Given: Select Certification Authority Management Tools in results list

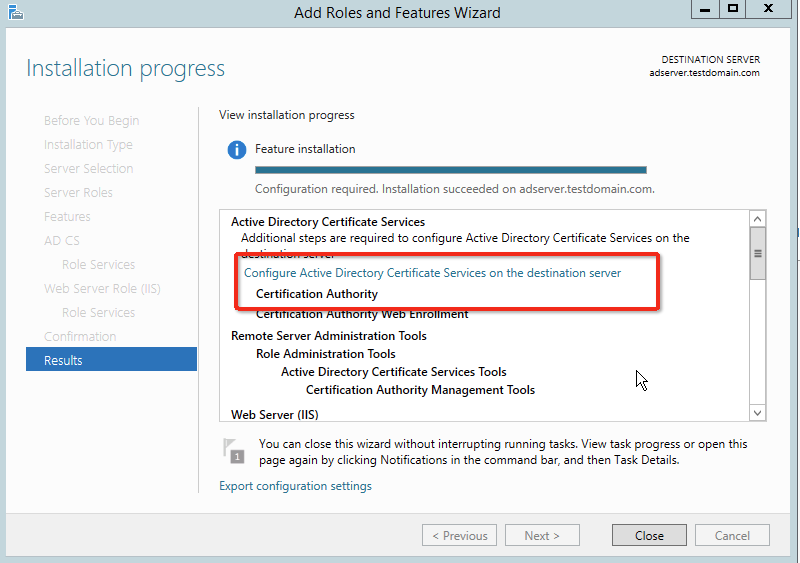Looking at the screenshot, I should 420,390.
